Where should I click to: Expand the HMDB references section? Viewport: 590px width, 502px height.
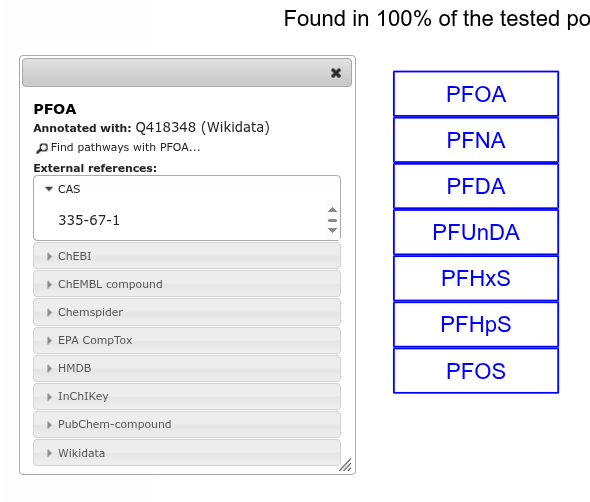tap(187, 368)
